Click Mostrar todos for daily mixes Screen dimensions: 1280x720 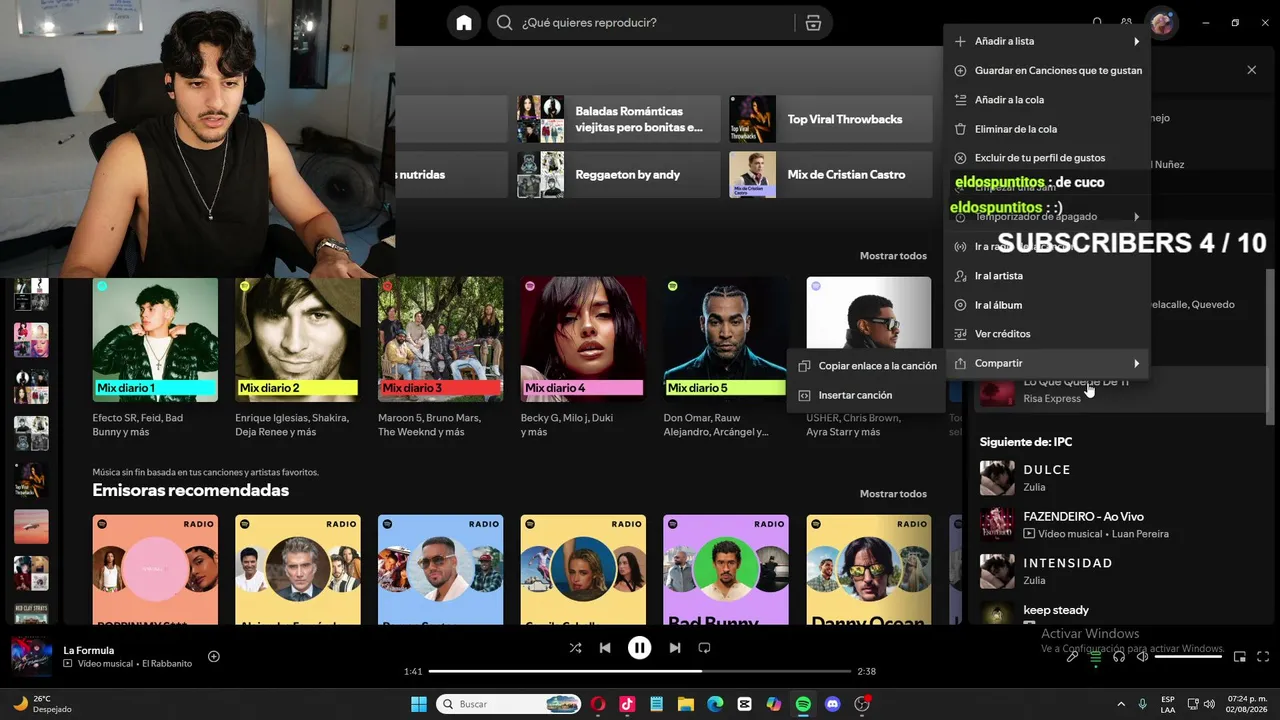pos(893,256)
